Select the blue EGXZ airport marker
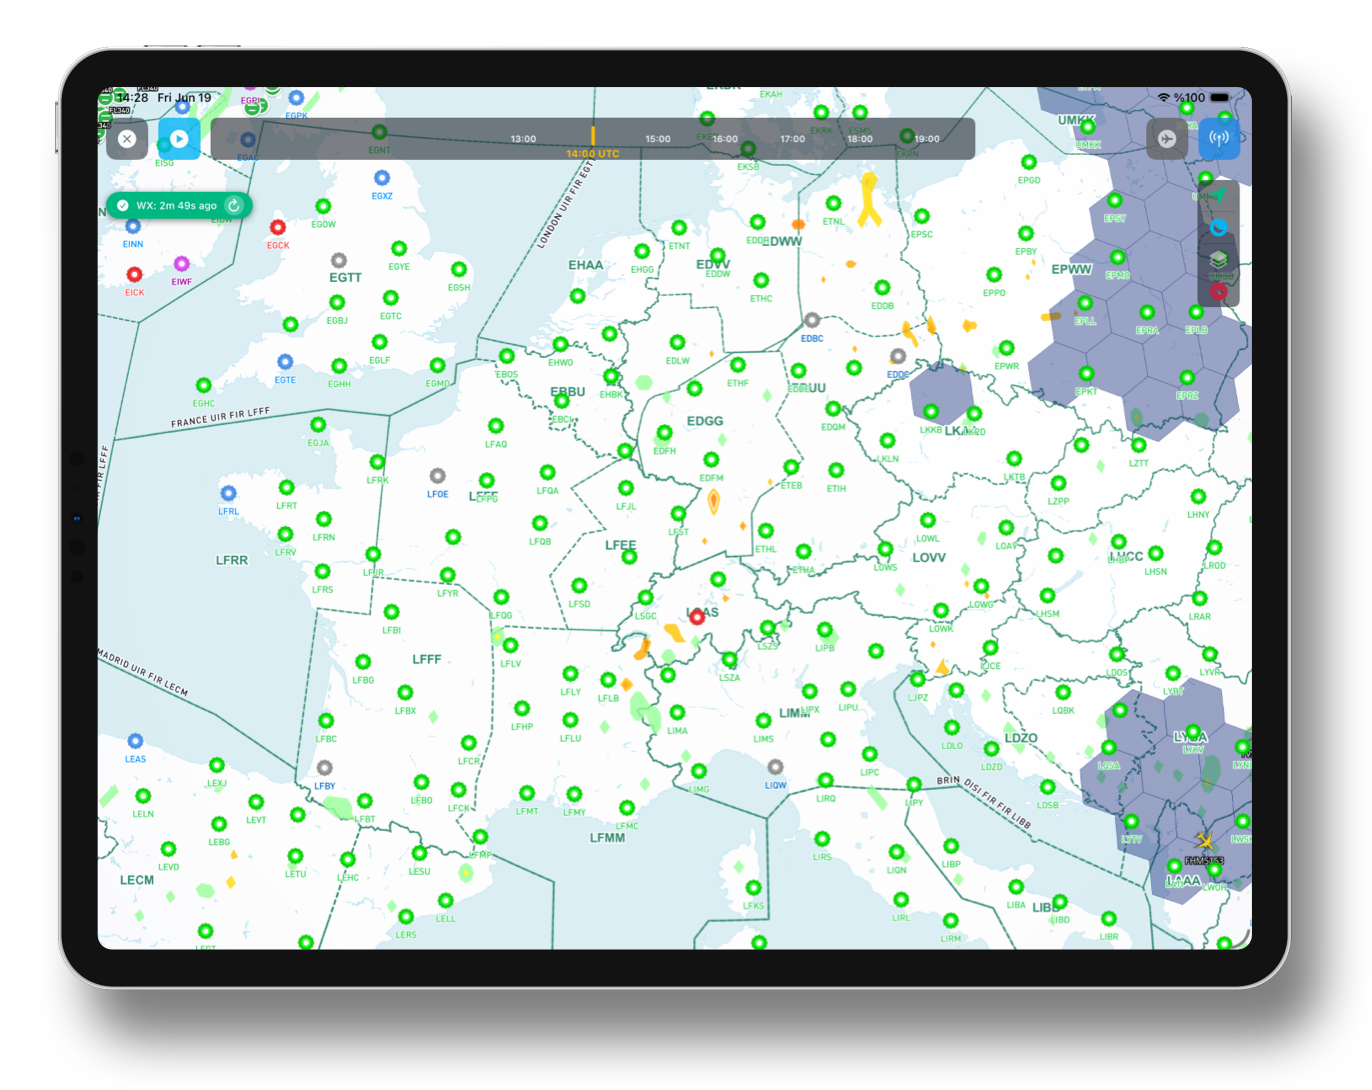 coord(382,178)
